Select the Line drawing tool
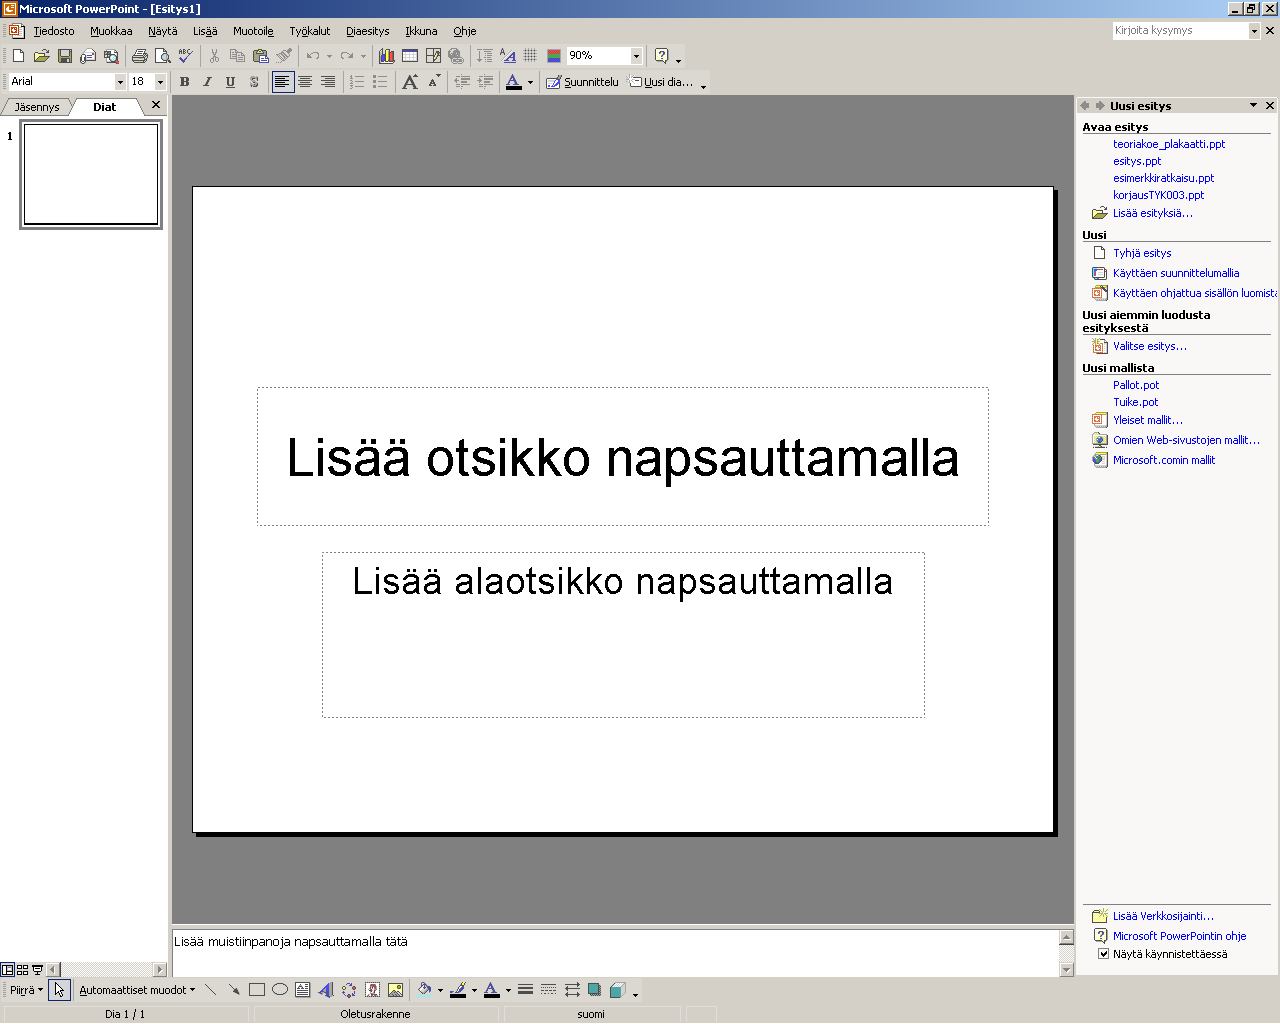The image size is (1280, 1024). 211,990
